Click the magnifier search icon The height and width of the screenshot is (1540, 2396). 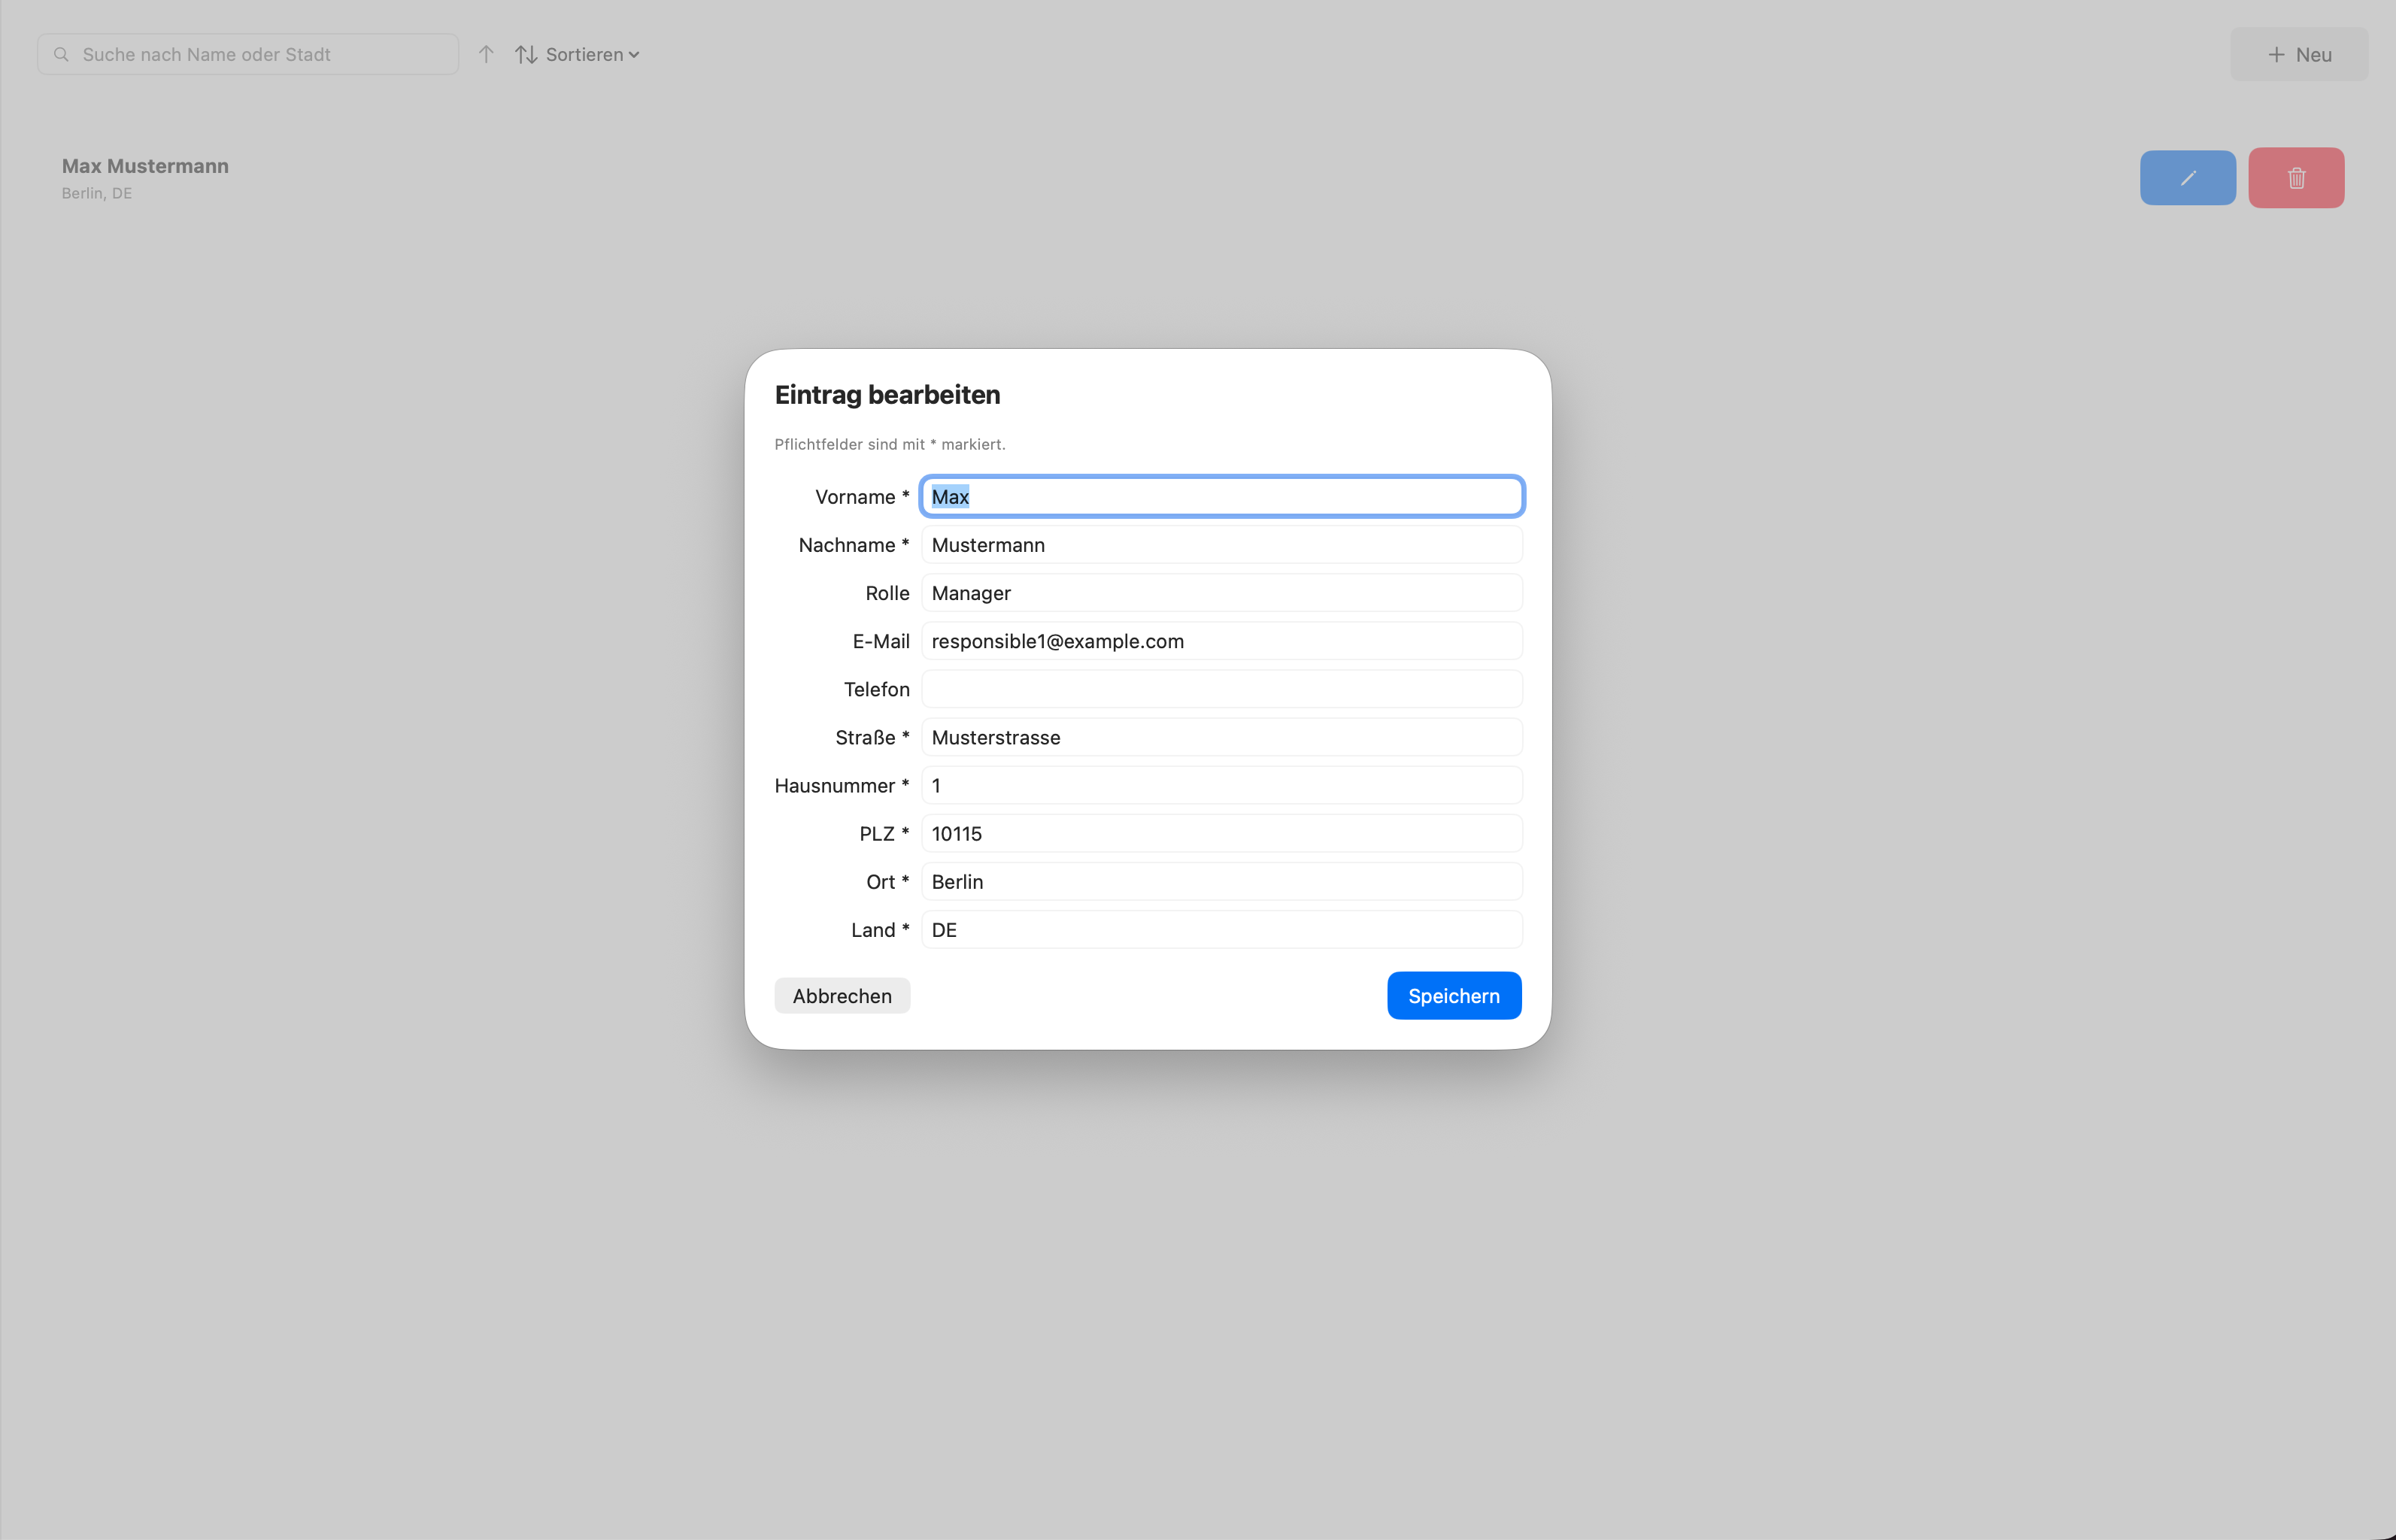tap(62, 54)
